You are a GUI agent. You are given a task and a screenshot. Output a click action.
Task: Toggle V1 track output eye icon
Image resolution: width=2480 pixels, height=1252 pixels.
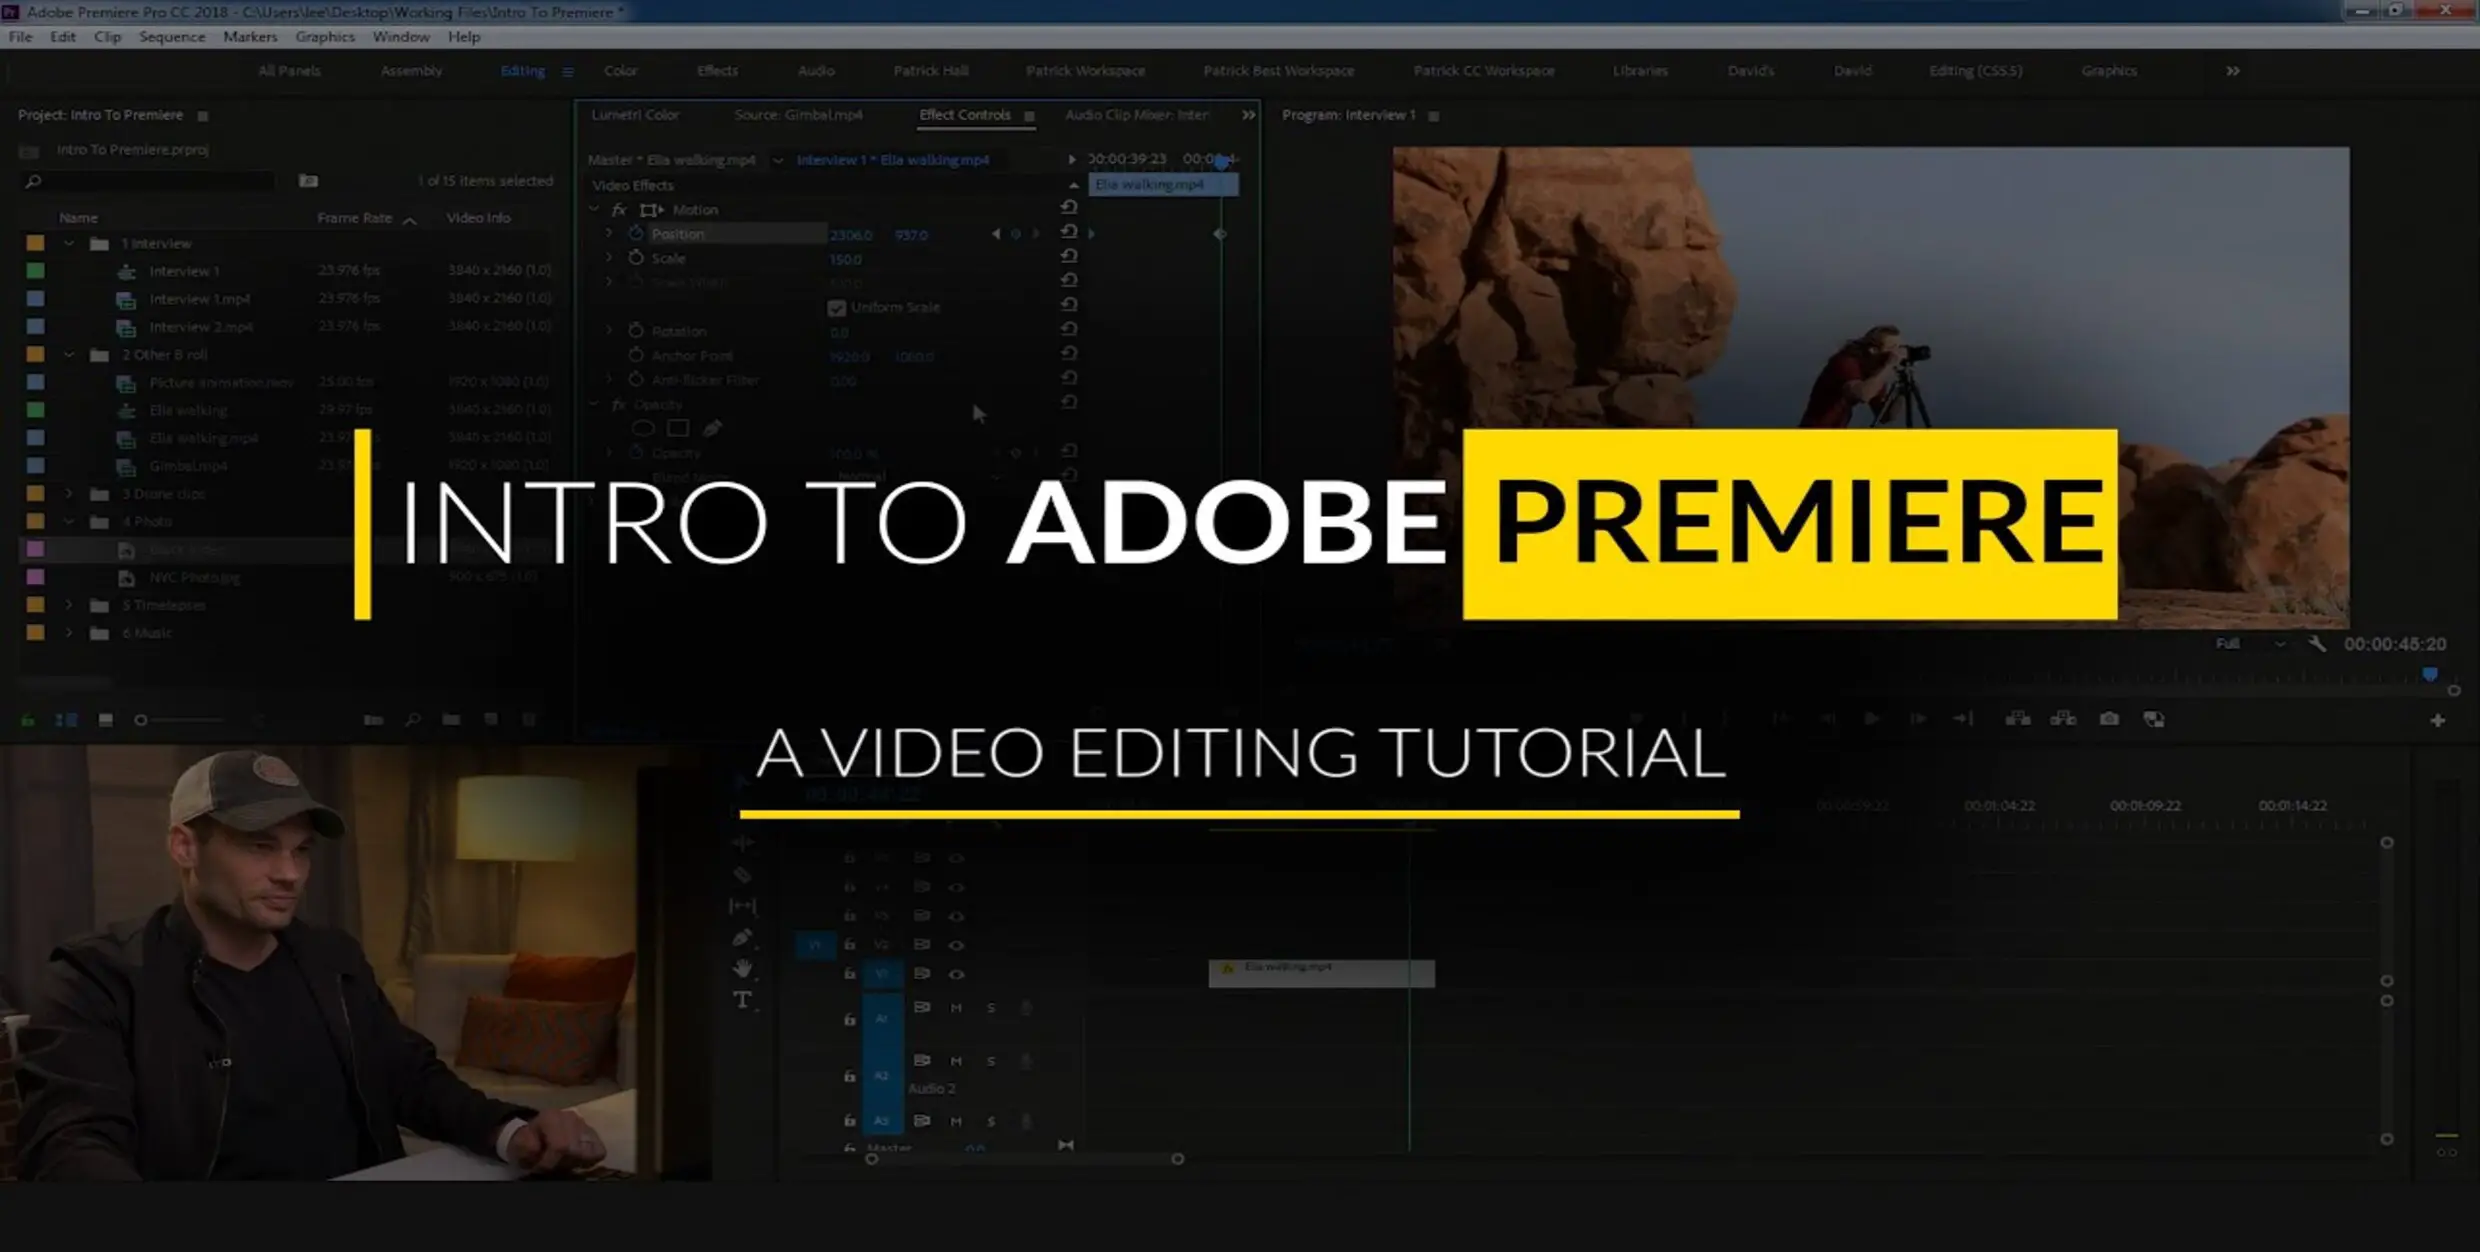click(956, 973)
